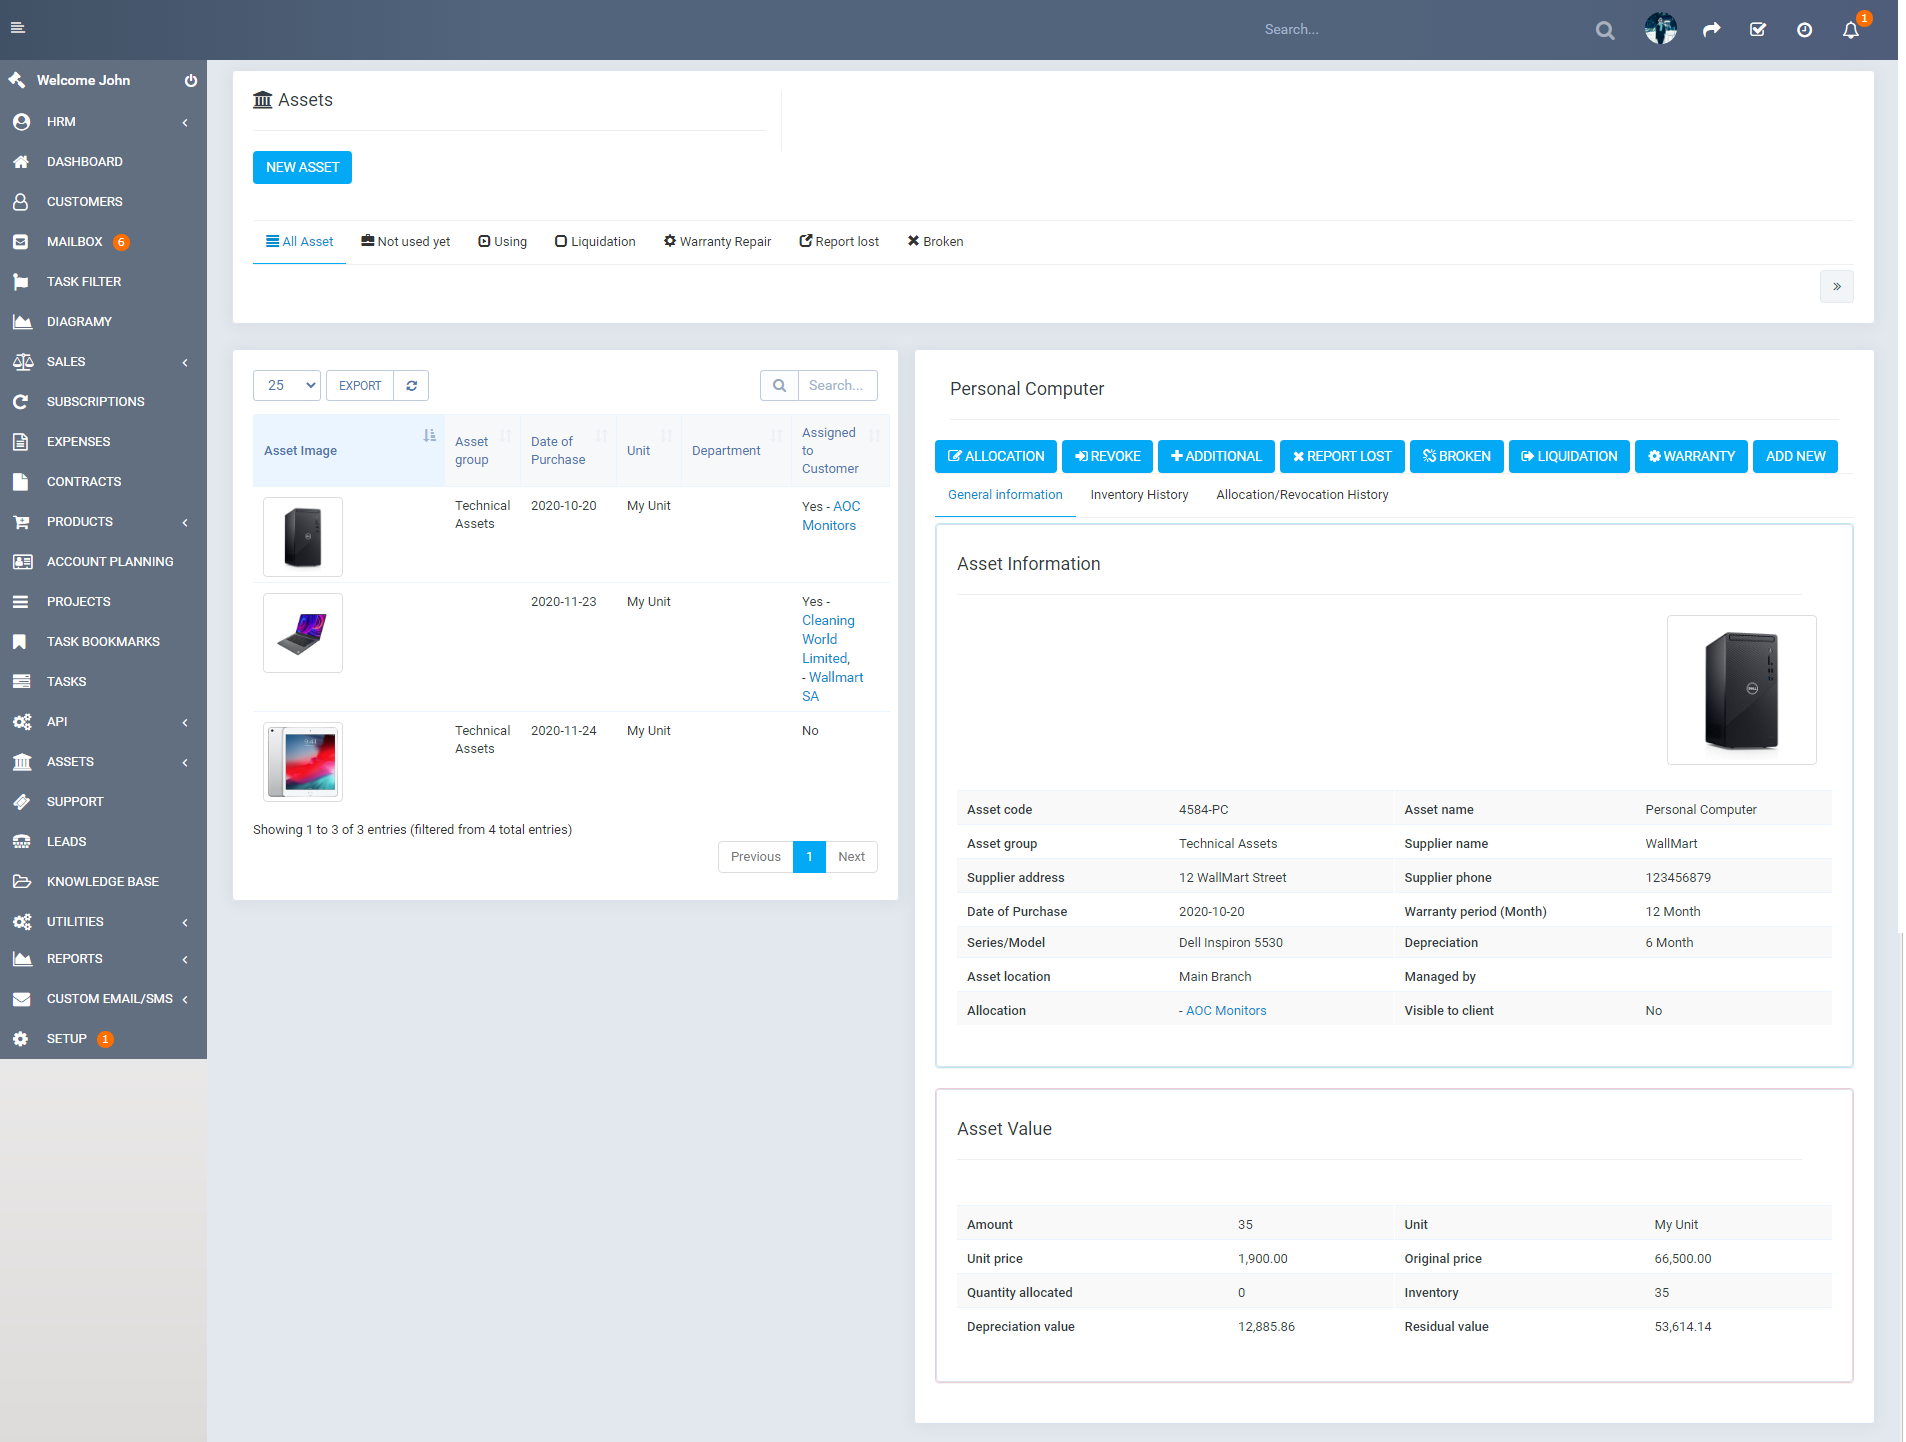Switch to the Inventory History tab

pos(1139,495)
